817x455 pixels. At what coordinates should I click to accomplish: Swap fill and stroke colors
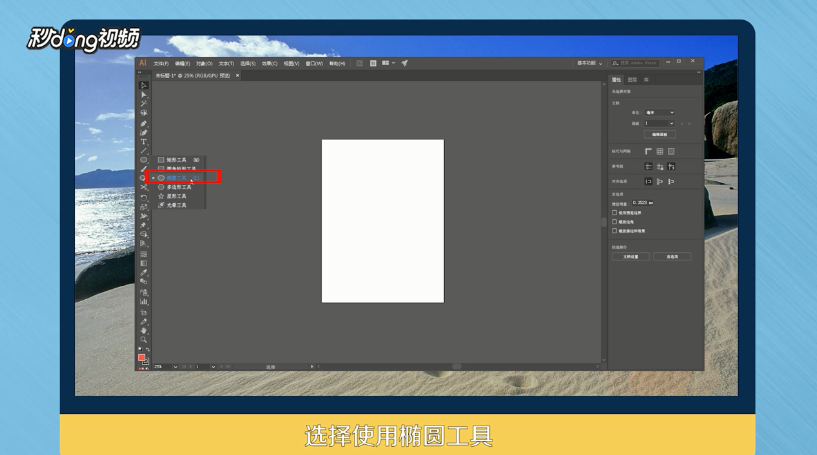[147, 349]
